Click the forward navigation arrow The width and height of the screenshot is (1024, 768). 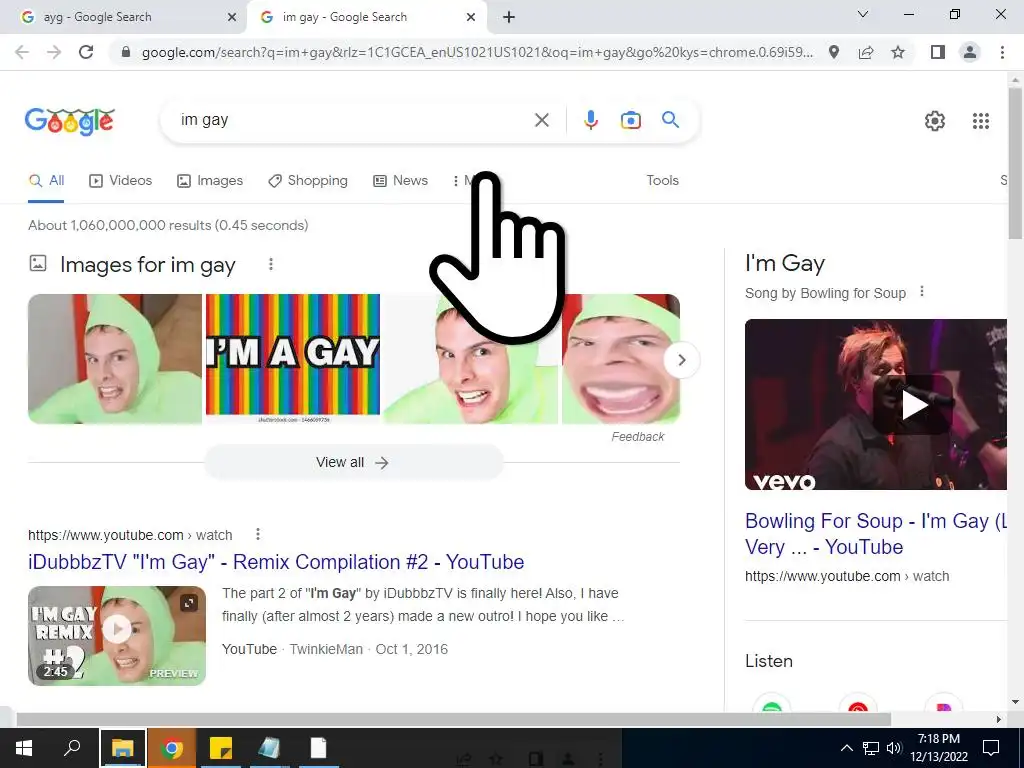coord(54,52)
